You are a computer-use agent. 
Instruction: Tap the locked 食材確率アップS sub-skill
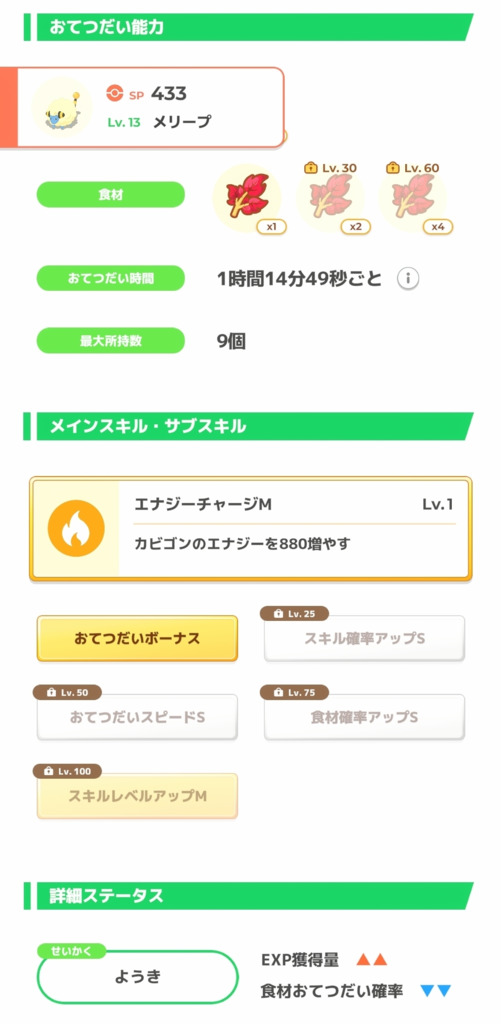tap(364, 717)
